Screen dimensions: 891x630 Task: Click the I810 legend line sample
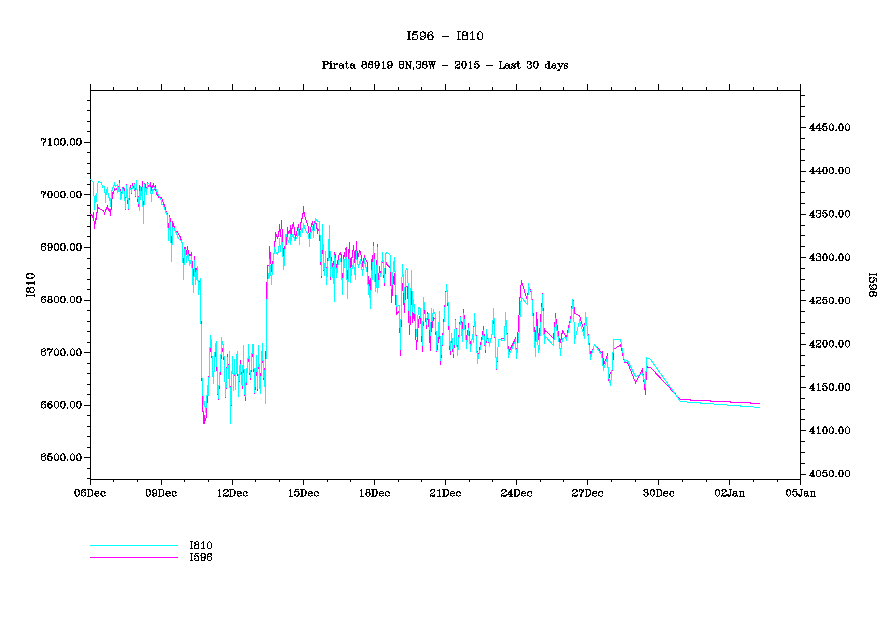click(133, 546)
